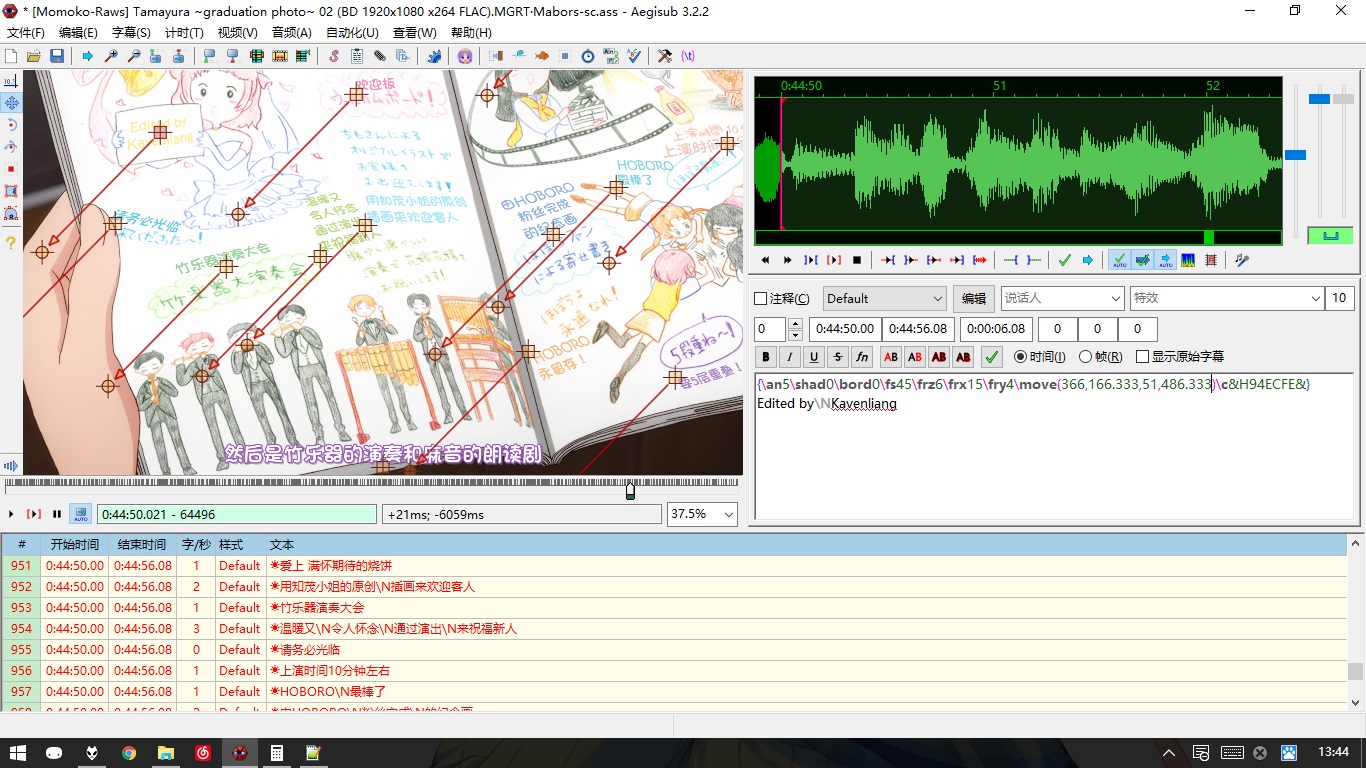Zoom video in with the plus magnifier
The image size is (1366, 768).
(111, 56)
